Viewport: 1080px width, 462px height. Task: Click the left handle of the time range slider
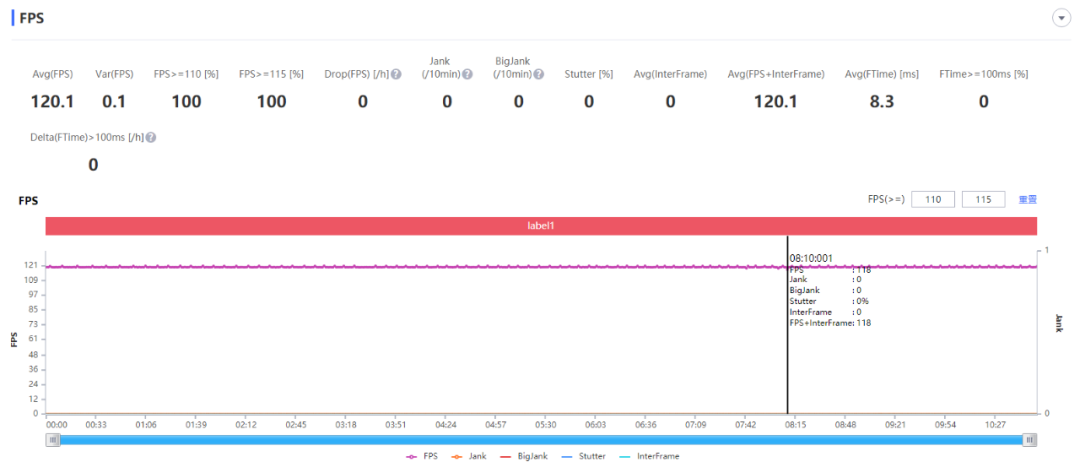coord(53,440)
